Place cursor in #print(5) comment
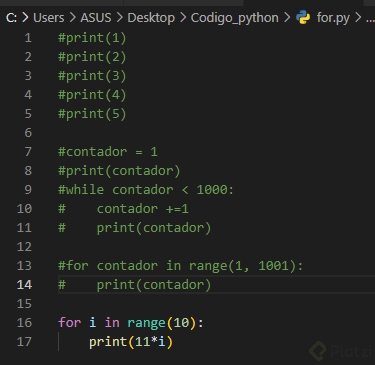375x365 pixels. (92, 114)
